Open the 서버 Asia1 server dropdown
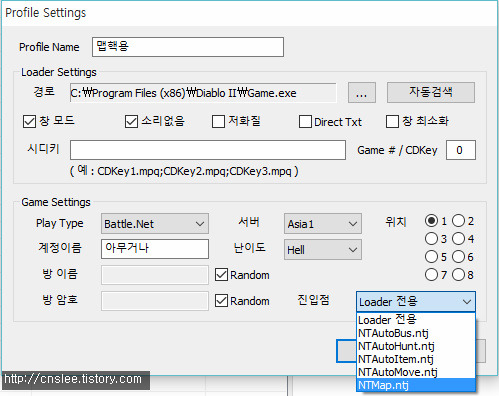The height and width of the screenshot is (396, 499). [323, 224]
